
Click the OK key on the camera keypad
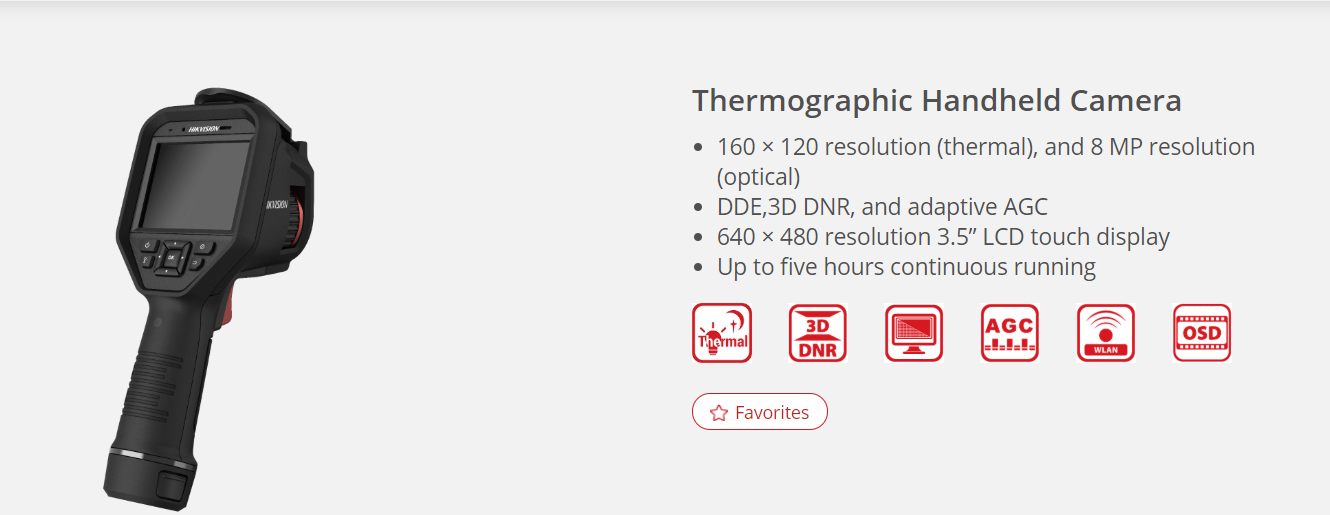[171, 258]
